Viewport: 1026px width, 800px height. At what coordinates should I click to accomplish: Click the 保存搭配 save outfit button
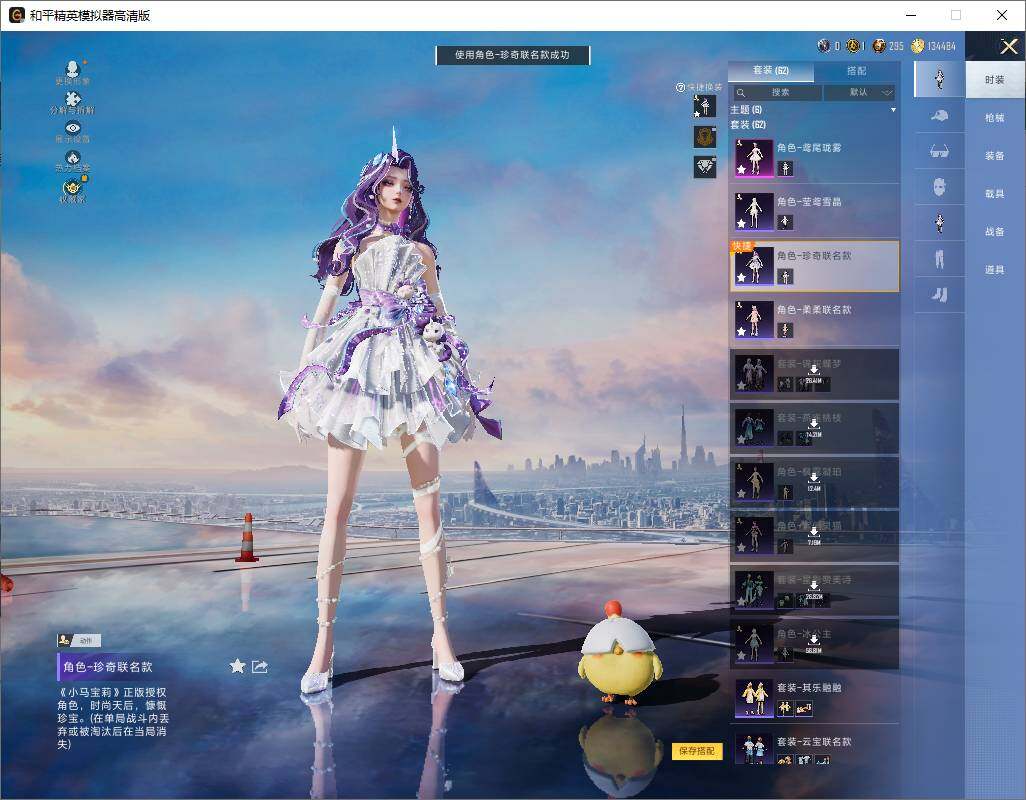click(697, 750)
